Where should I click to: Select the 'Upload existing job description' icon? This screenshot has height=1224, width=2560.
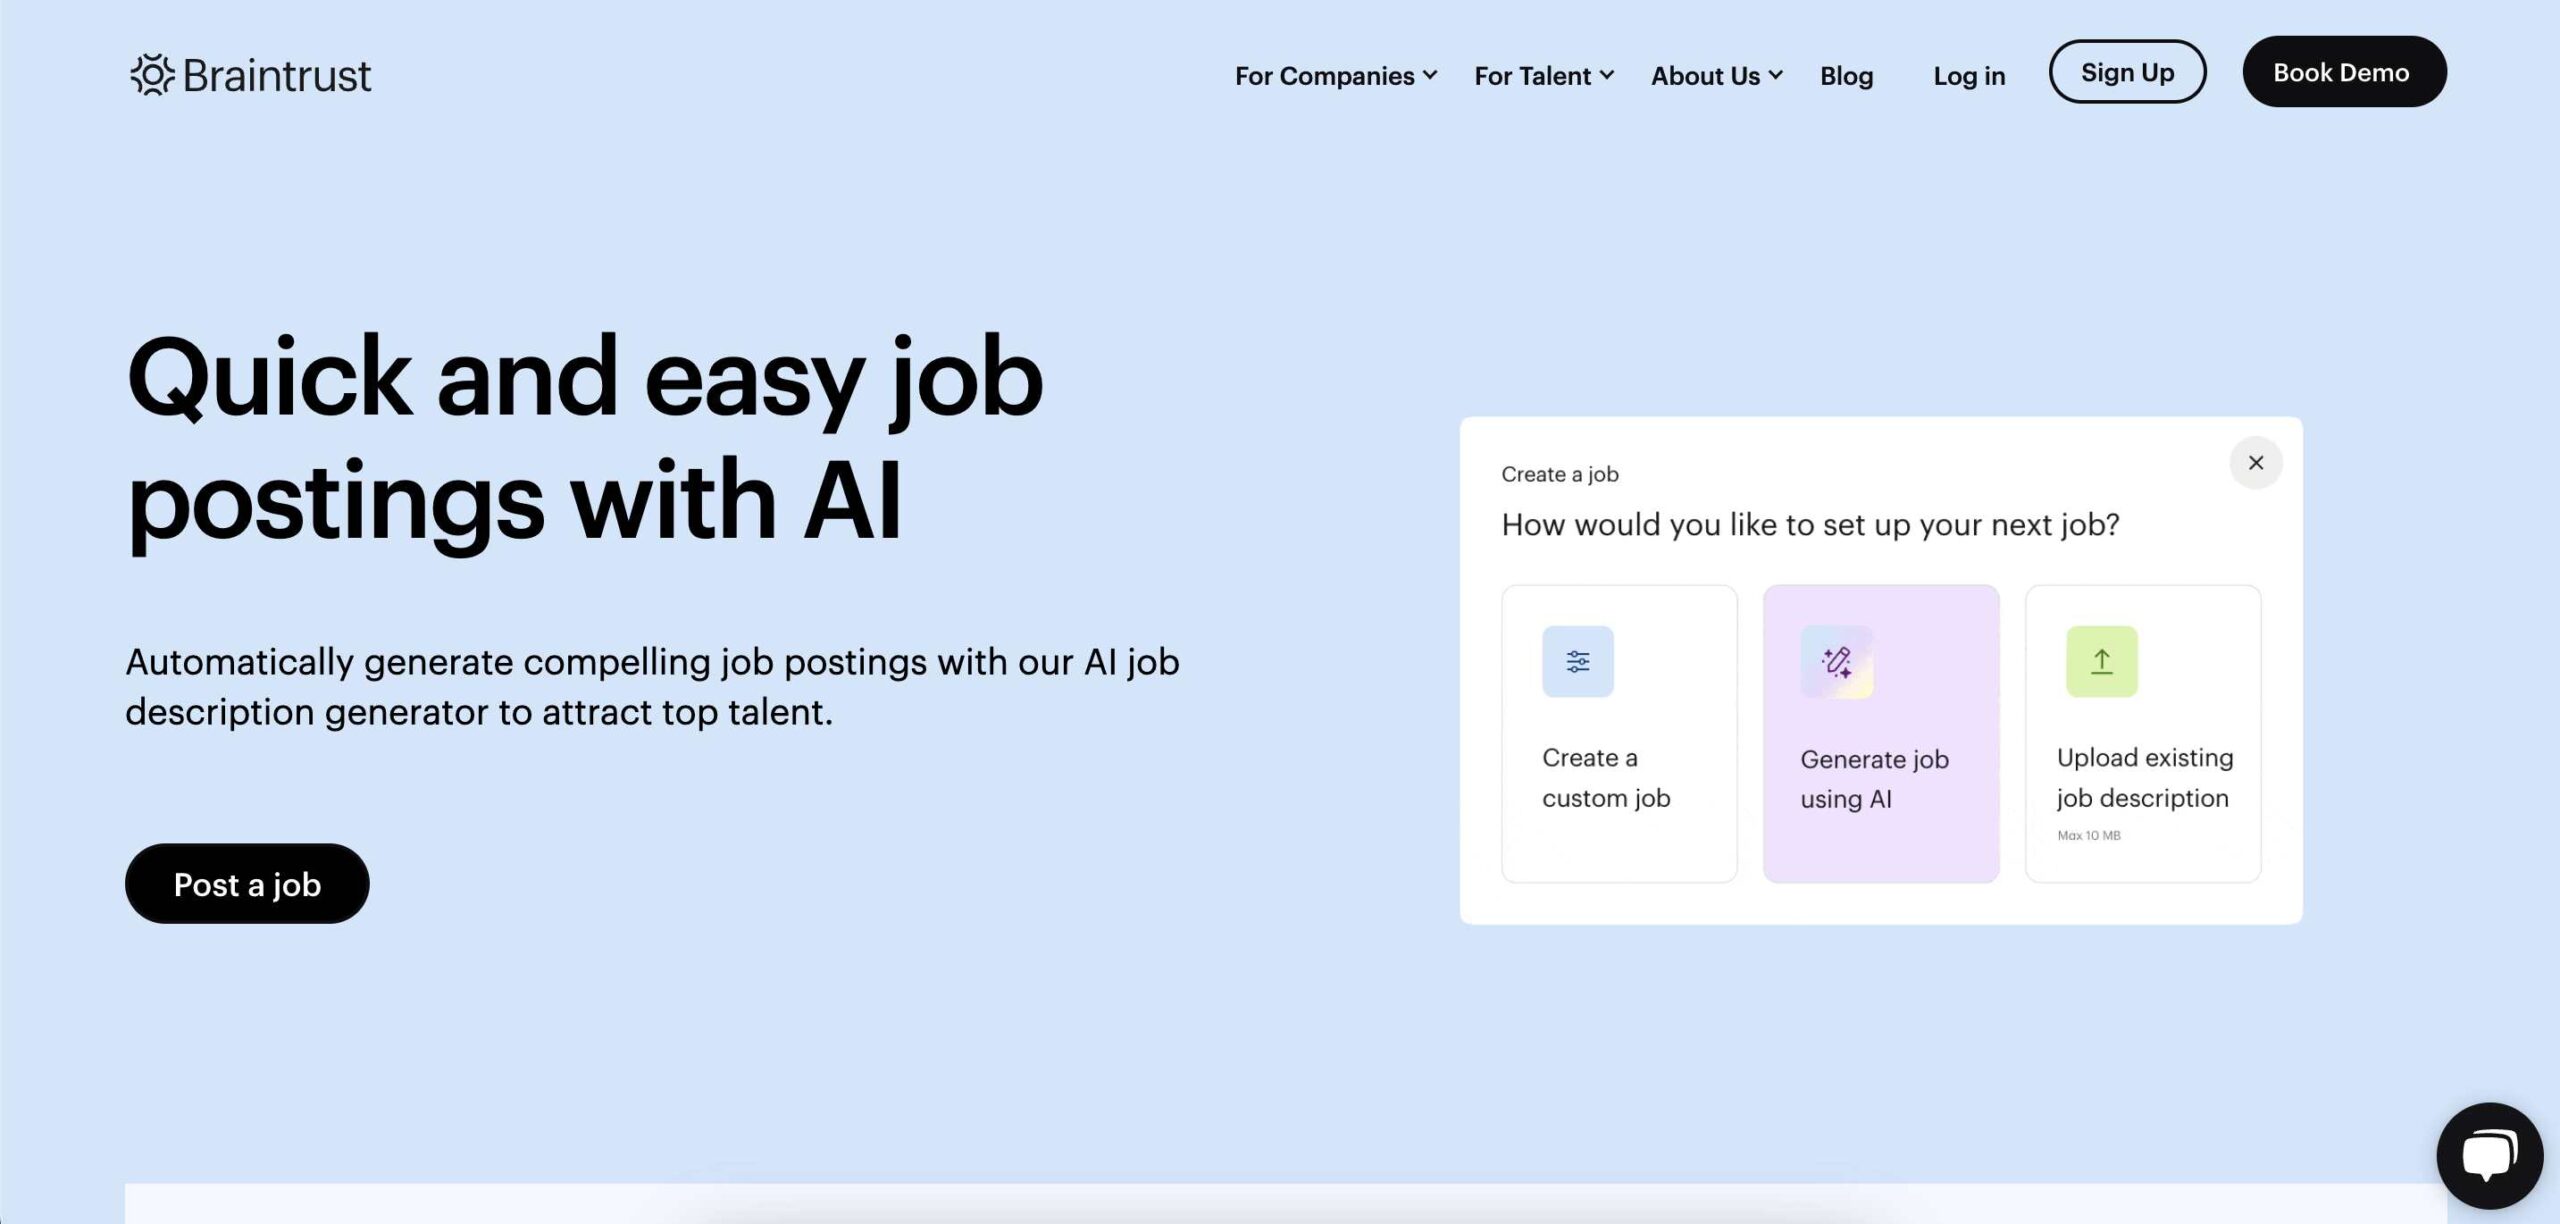pyautogui.click(x=2100, y=661)
